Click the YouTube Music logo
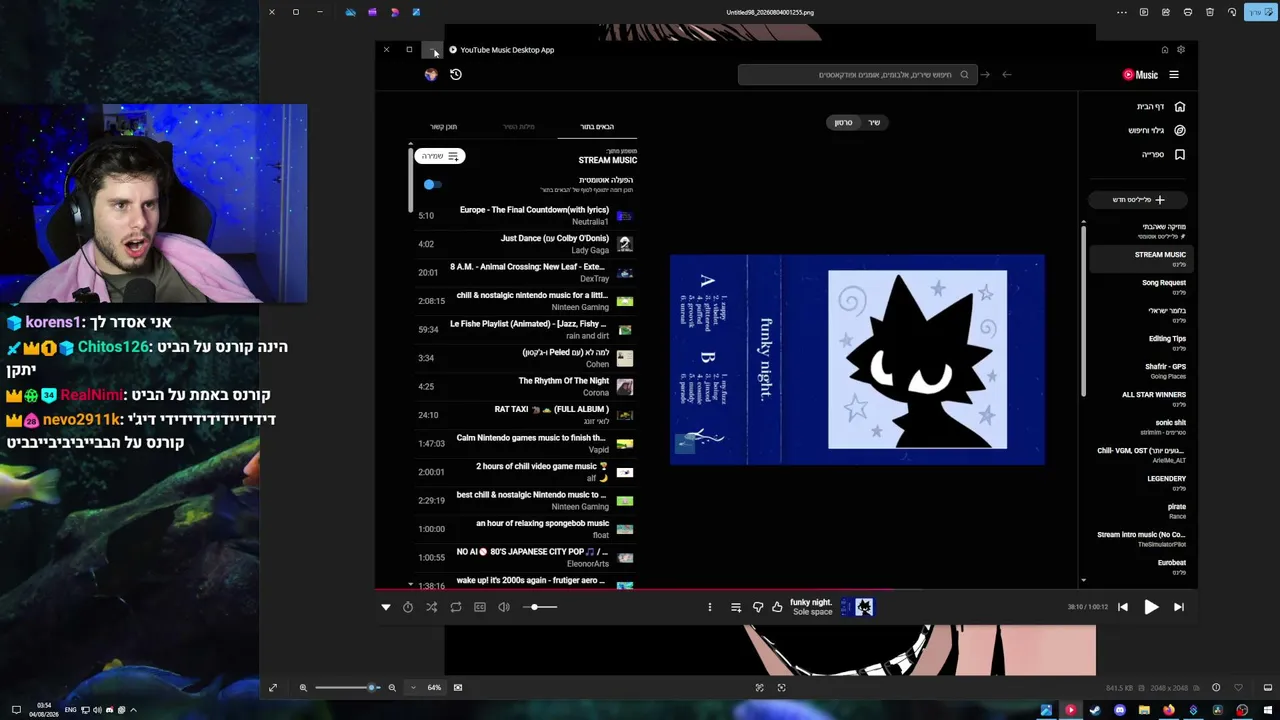The image size is (1280, 720). [x=1140, y=75]
